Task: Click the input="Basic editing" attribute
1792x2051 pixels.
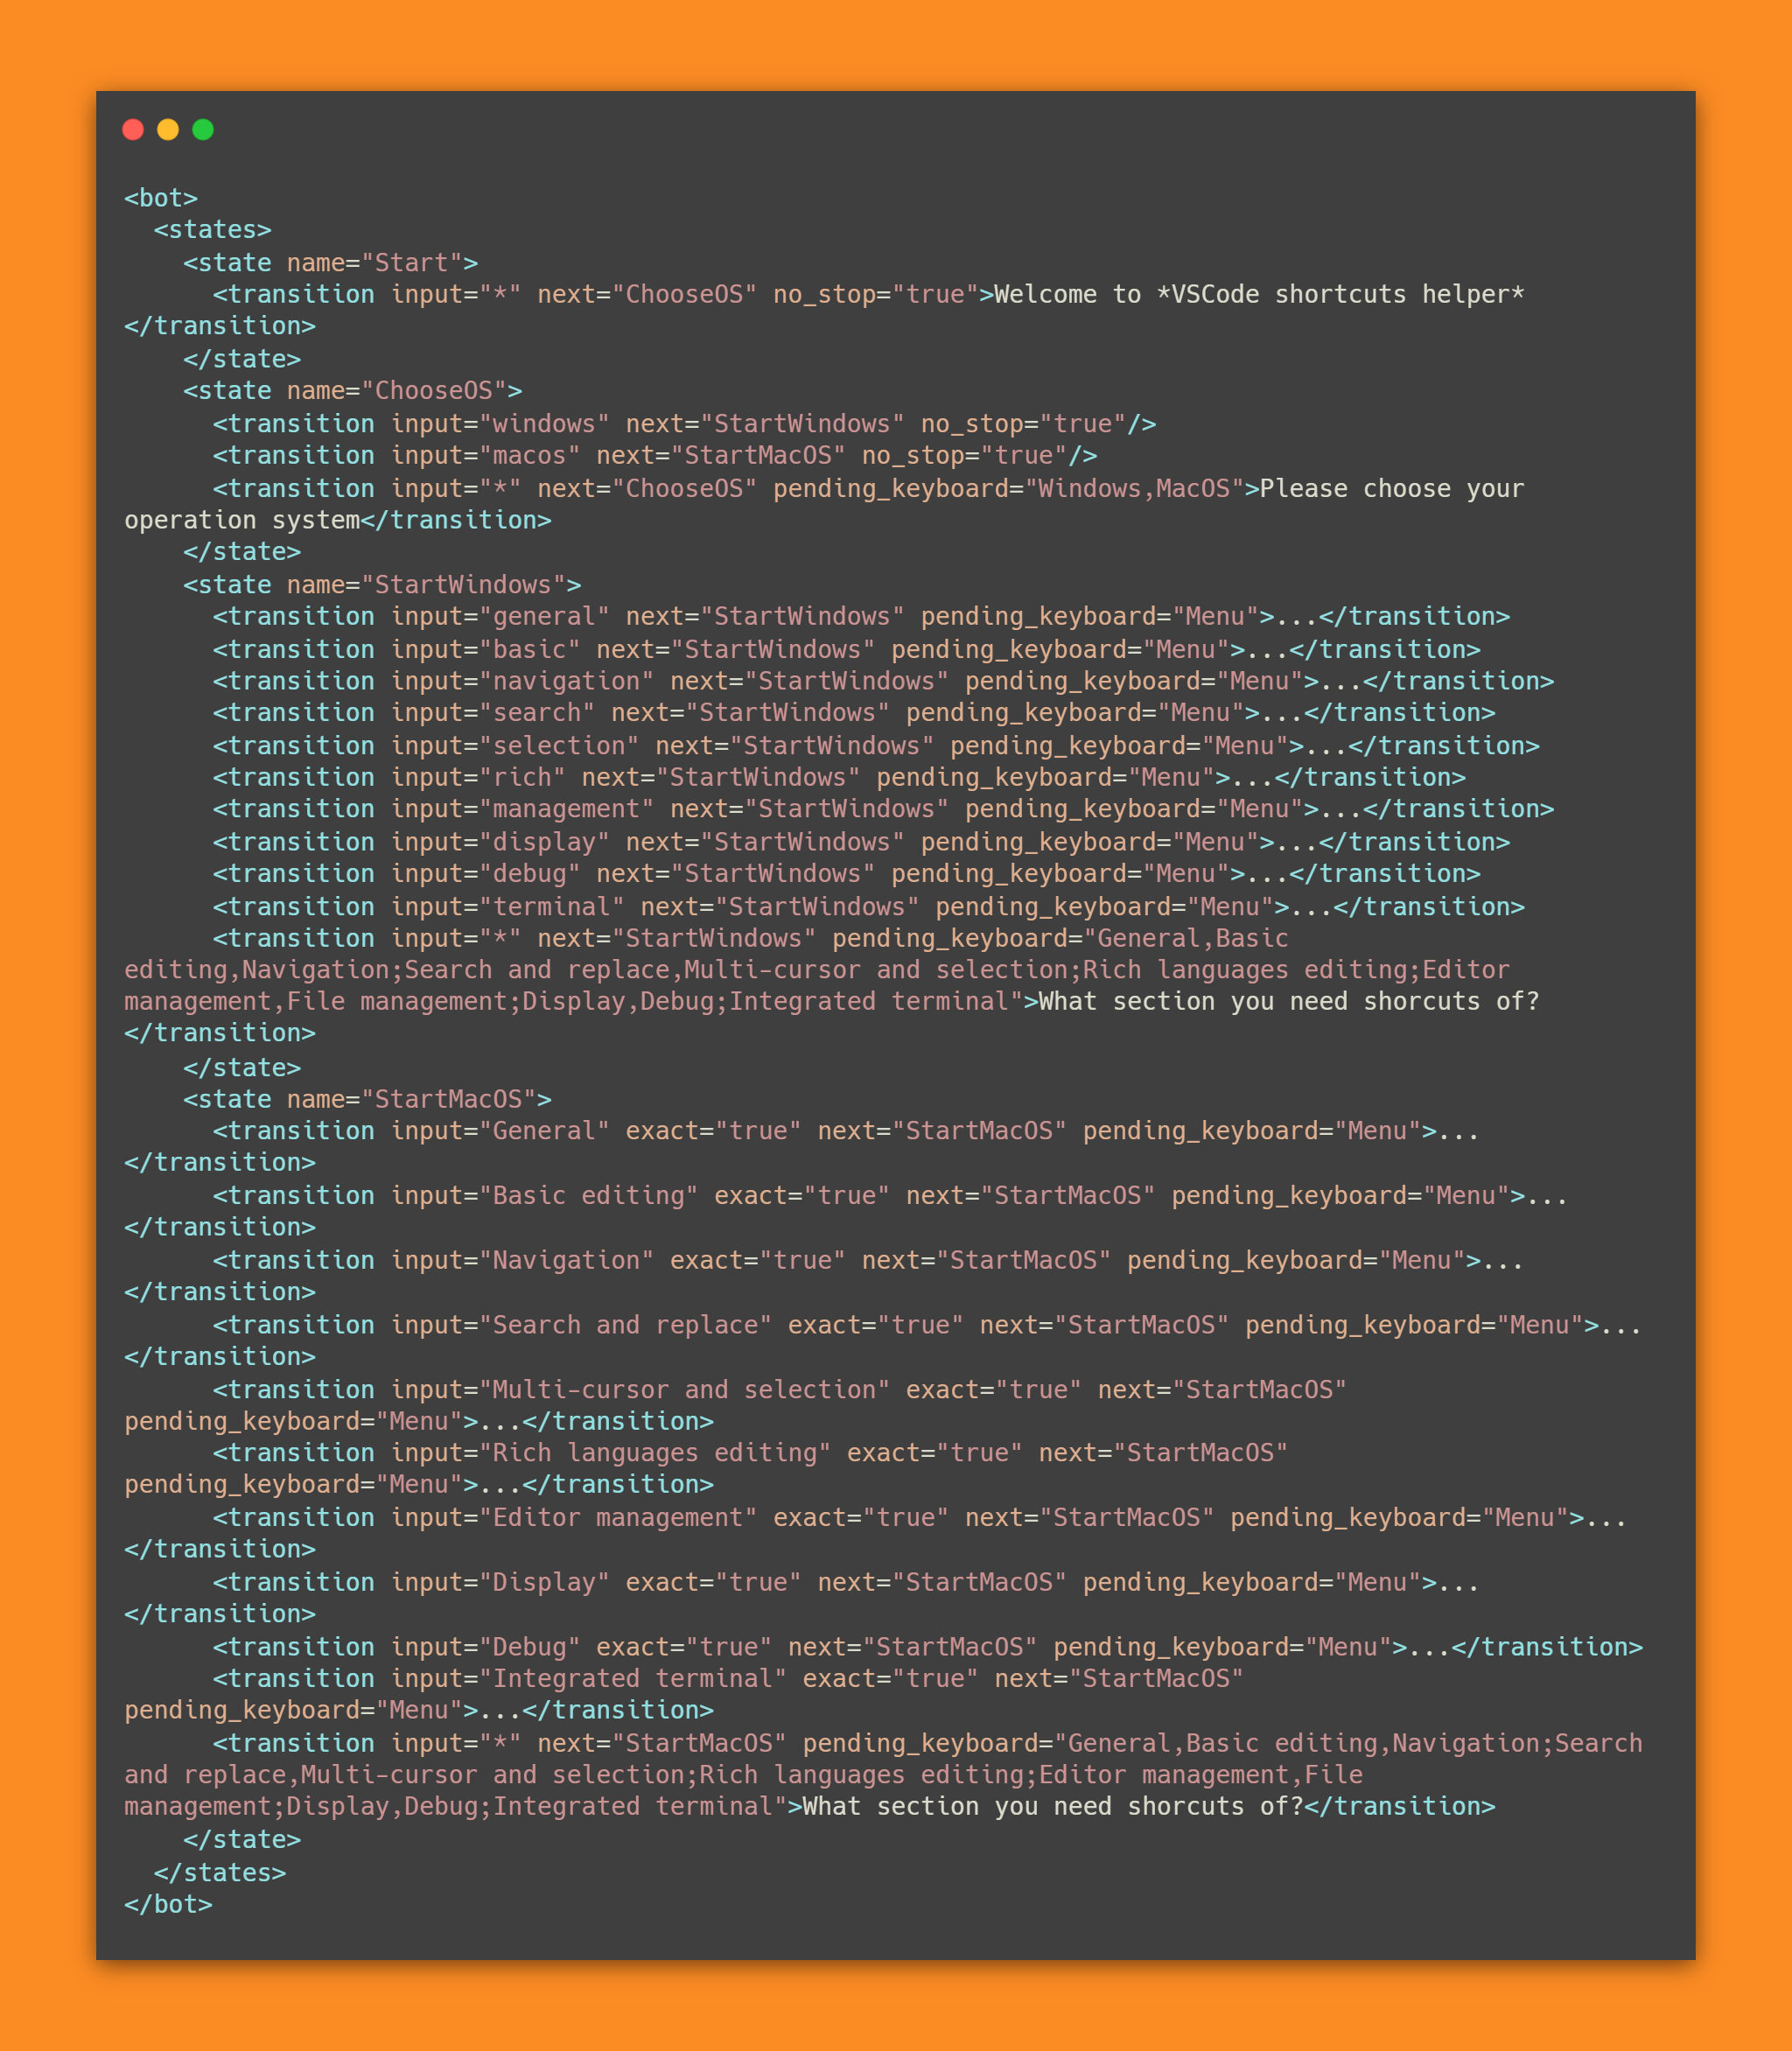Action: [x=544, y=1195]
